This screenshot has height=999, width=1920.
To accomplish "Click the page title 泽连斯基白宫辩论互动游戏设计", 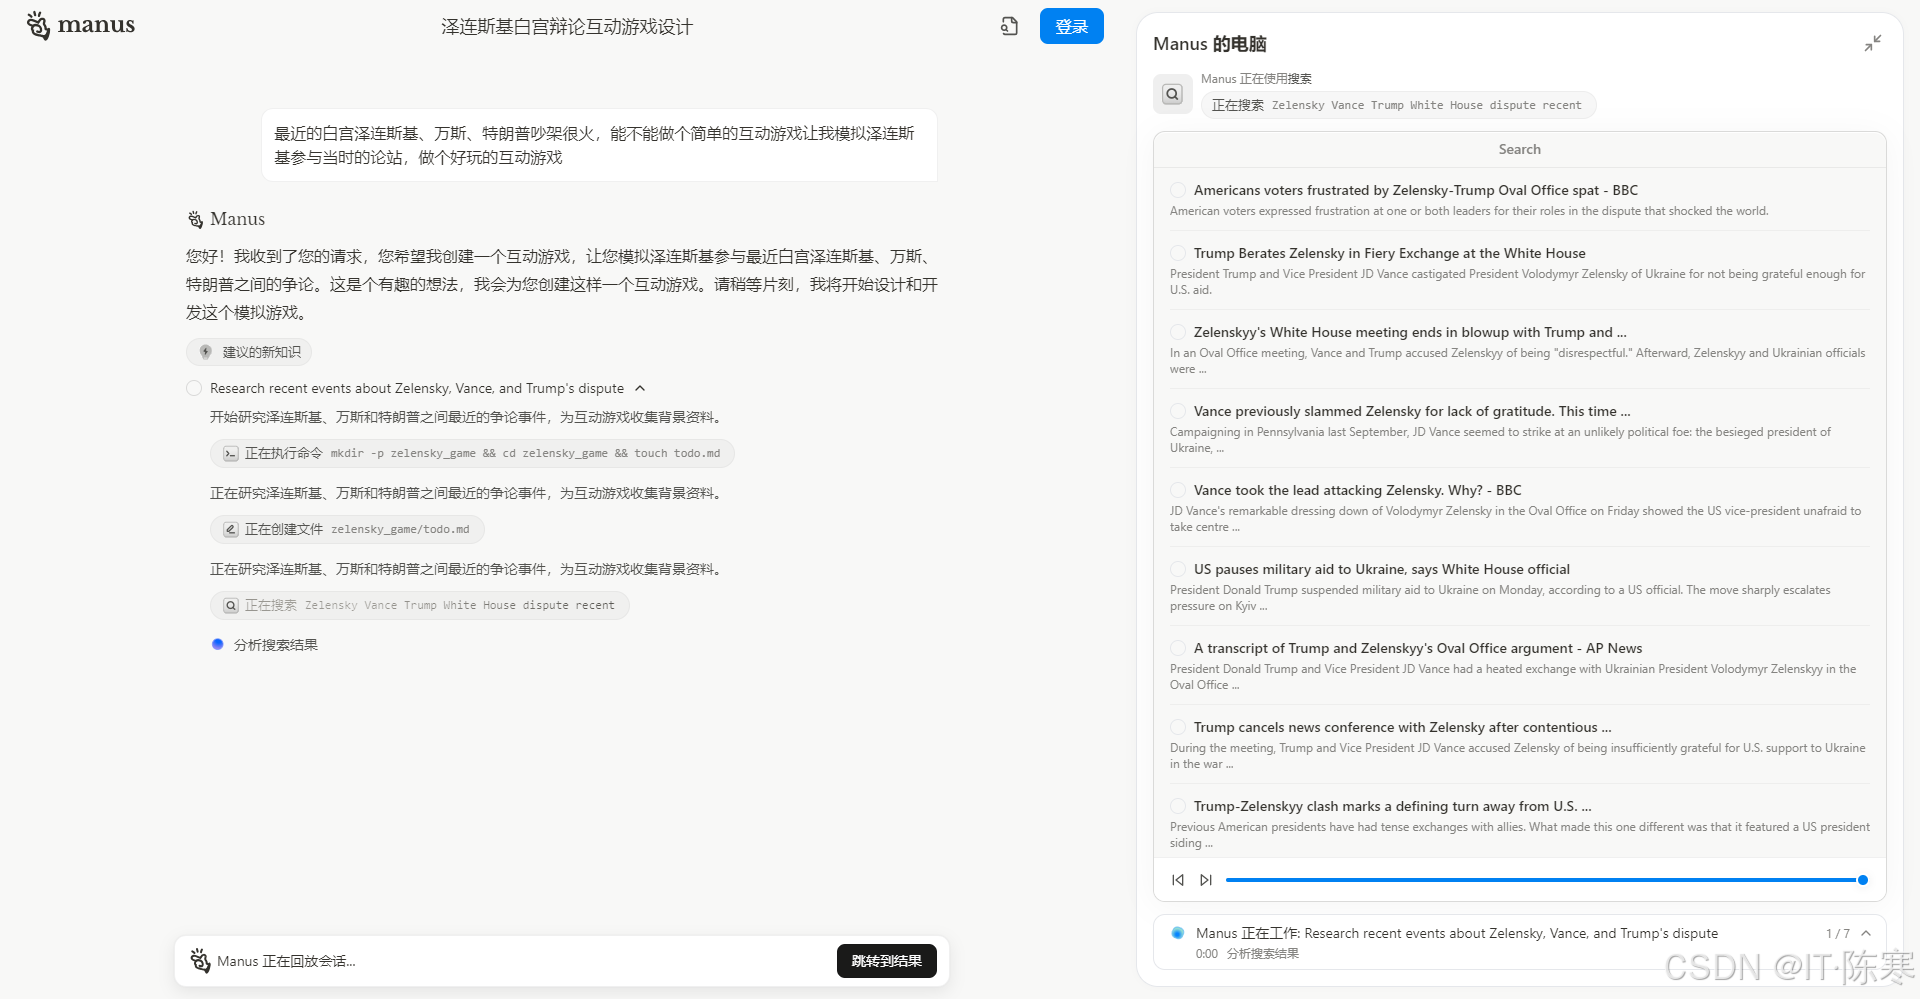I will click(567, 27).
